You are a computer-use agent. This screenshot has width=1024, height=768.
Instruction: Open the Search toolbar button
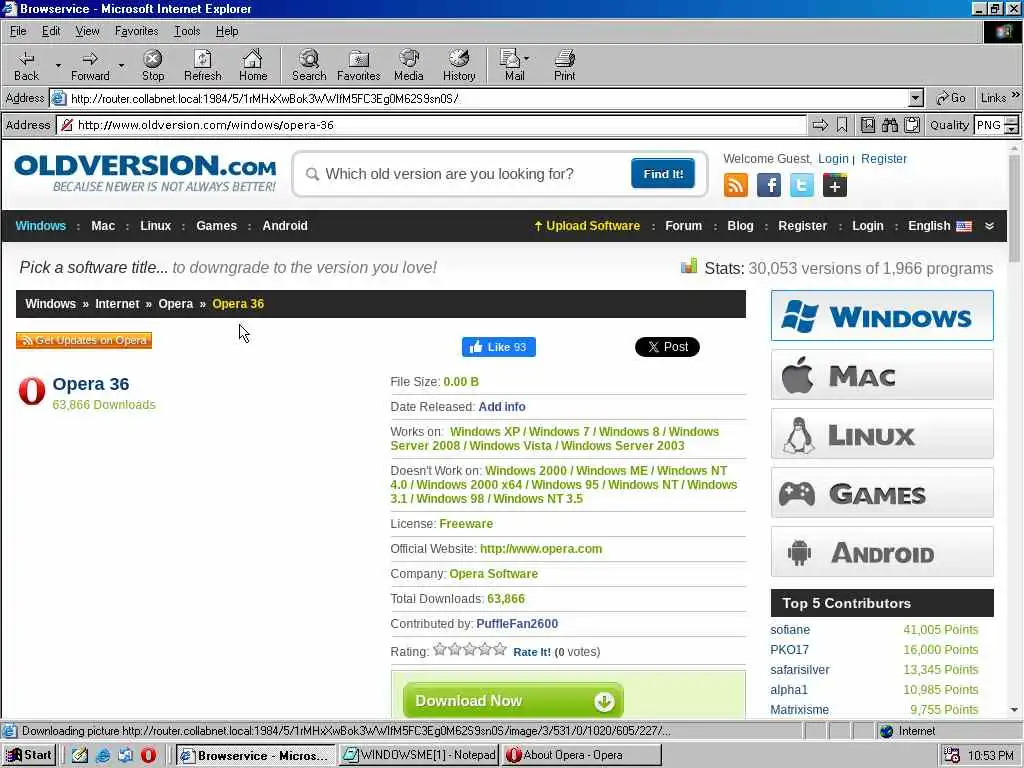pyautogui.click(x=309, y=65)
